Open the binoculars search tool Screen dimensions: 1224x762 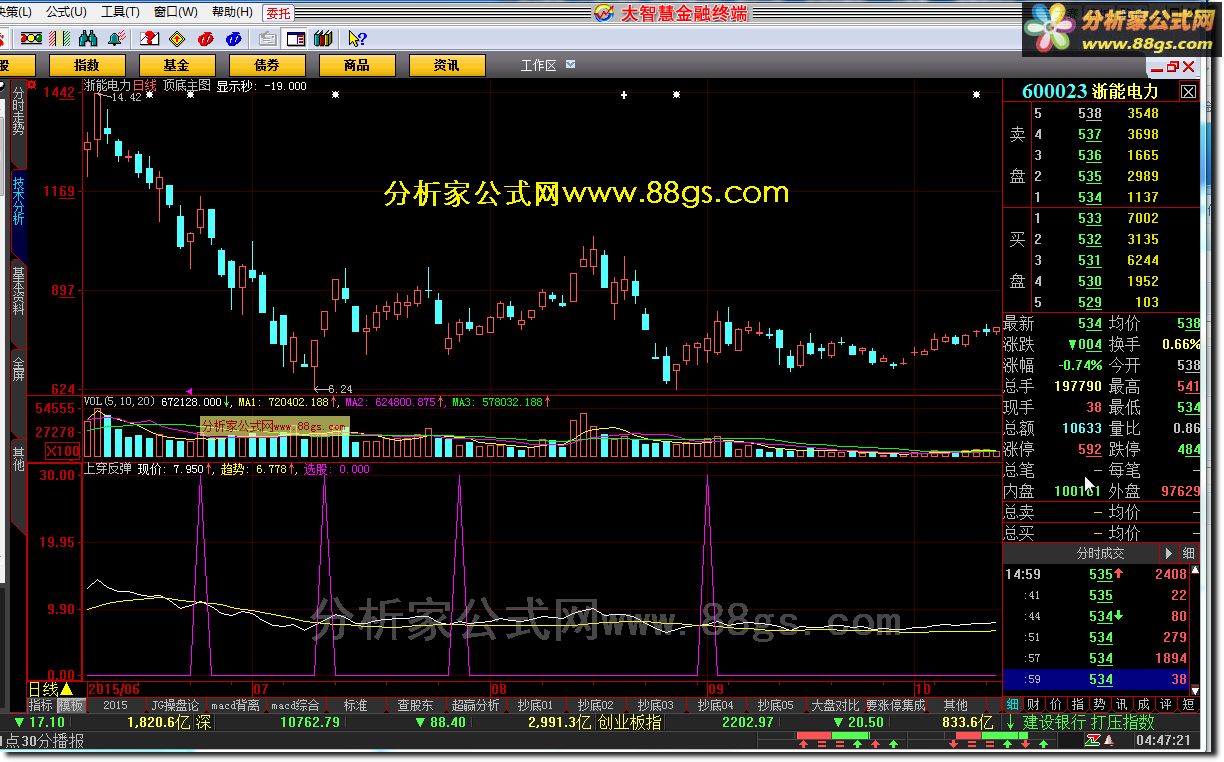click(88, 39)
